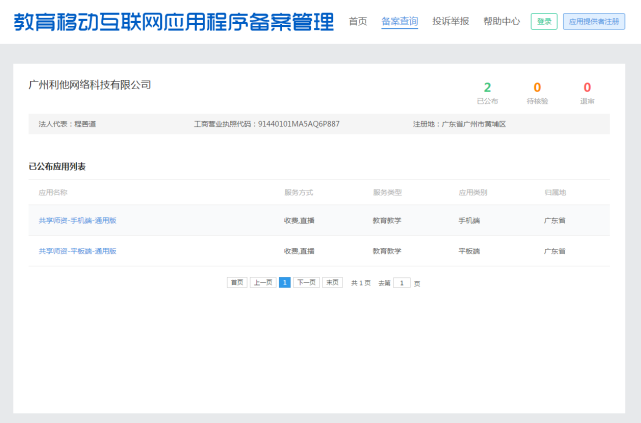This screenshot has width=641, height=423.
Task: Click the 退审 count of 0
Action: click(587, 87)
